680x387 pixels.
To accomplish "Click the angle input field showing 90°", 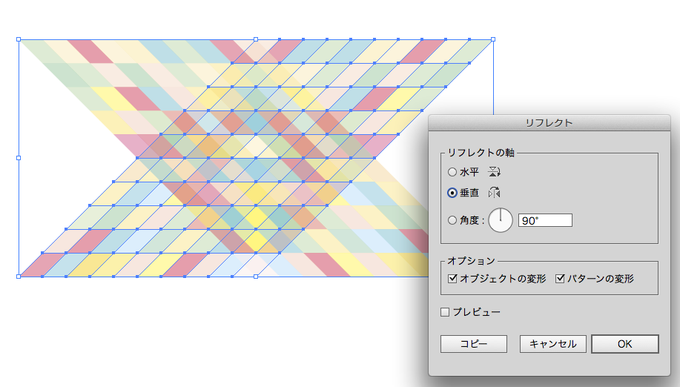I will click(545, 220).
